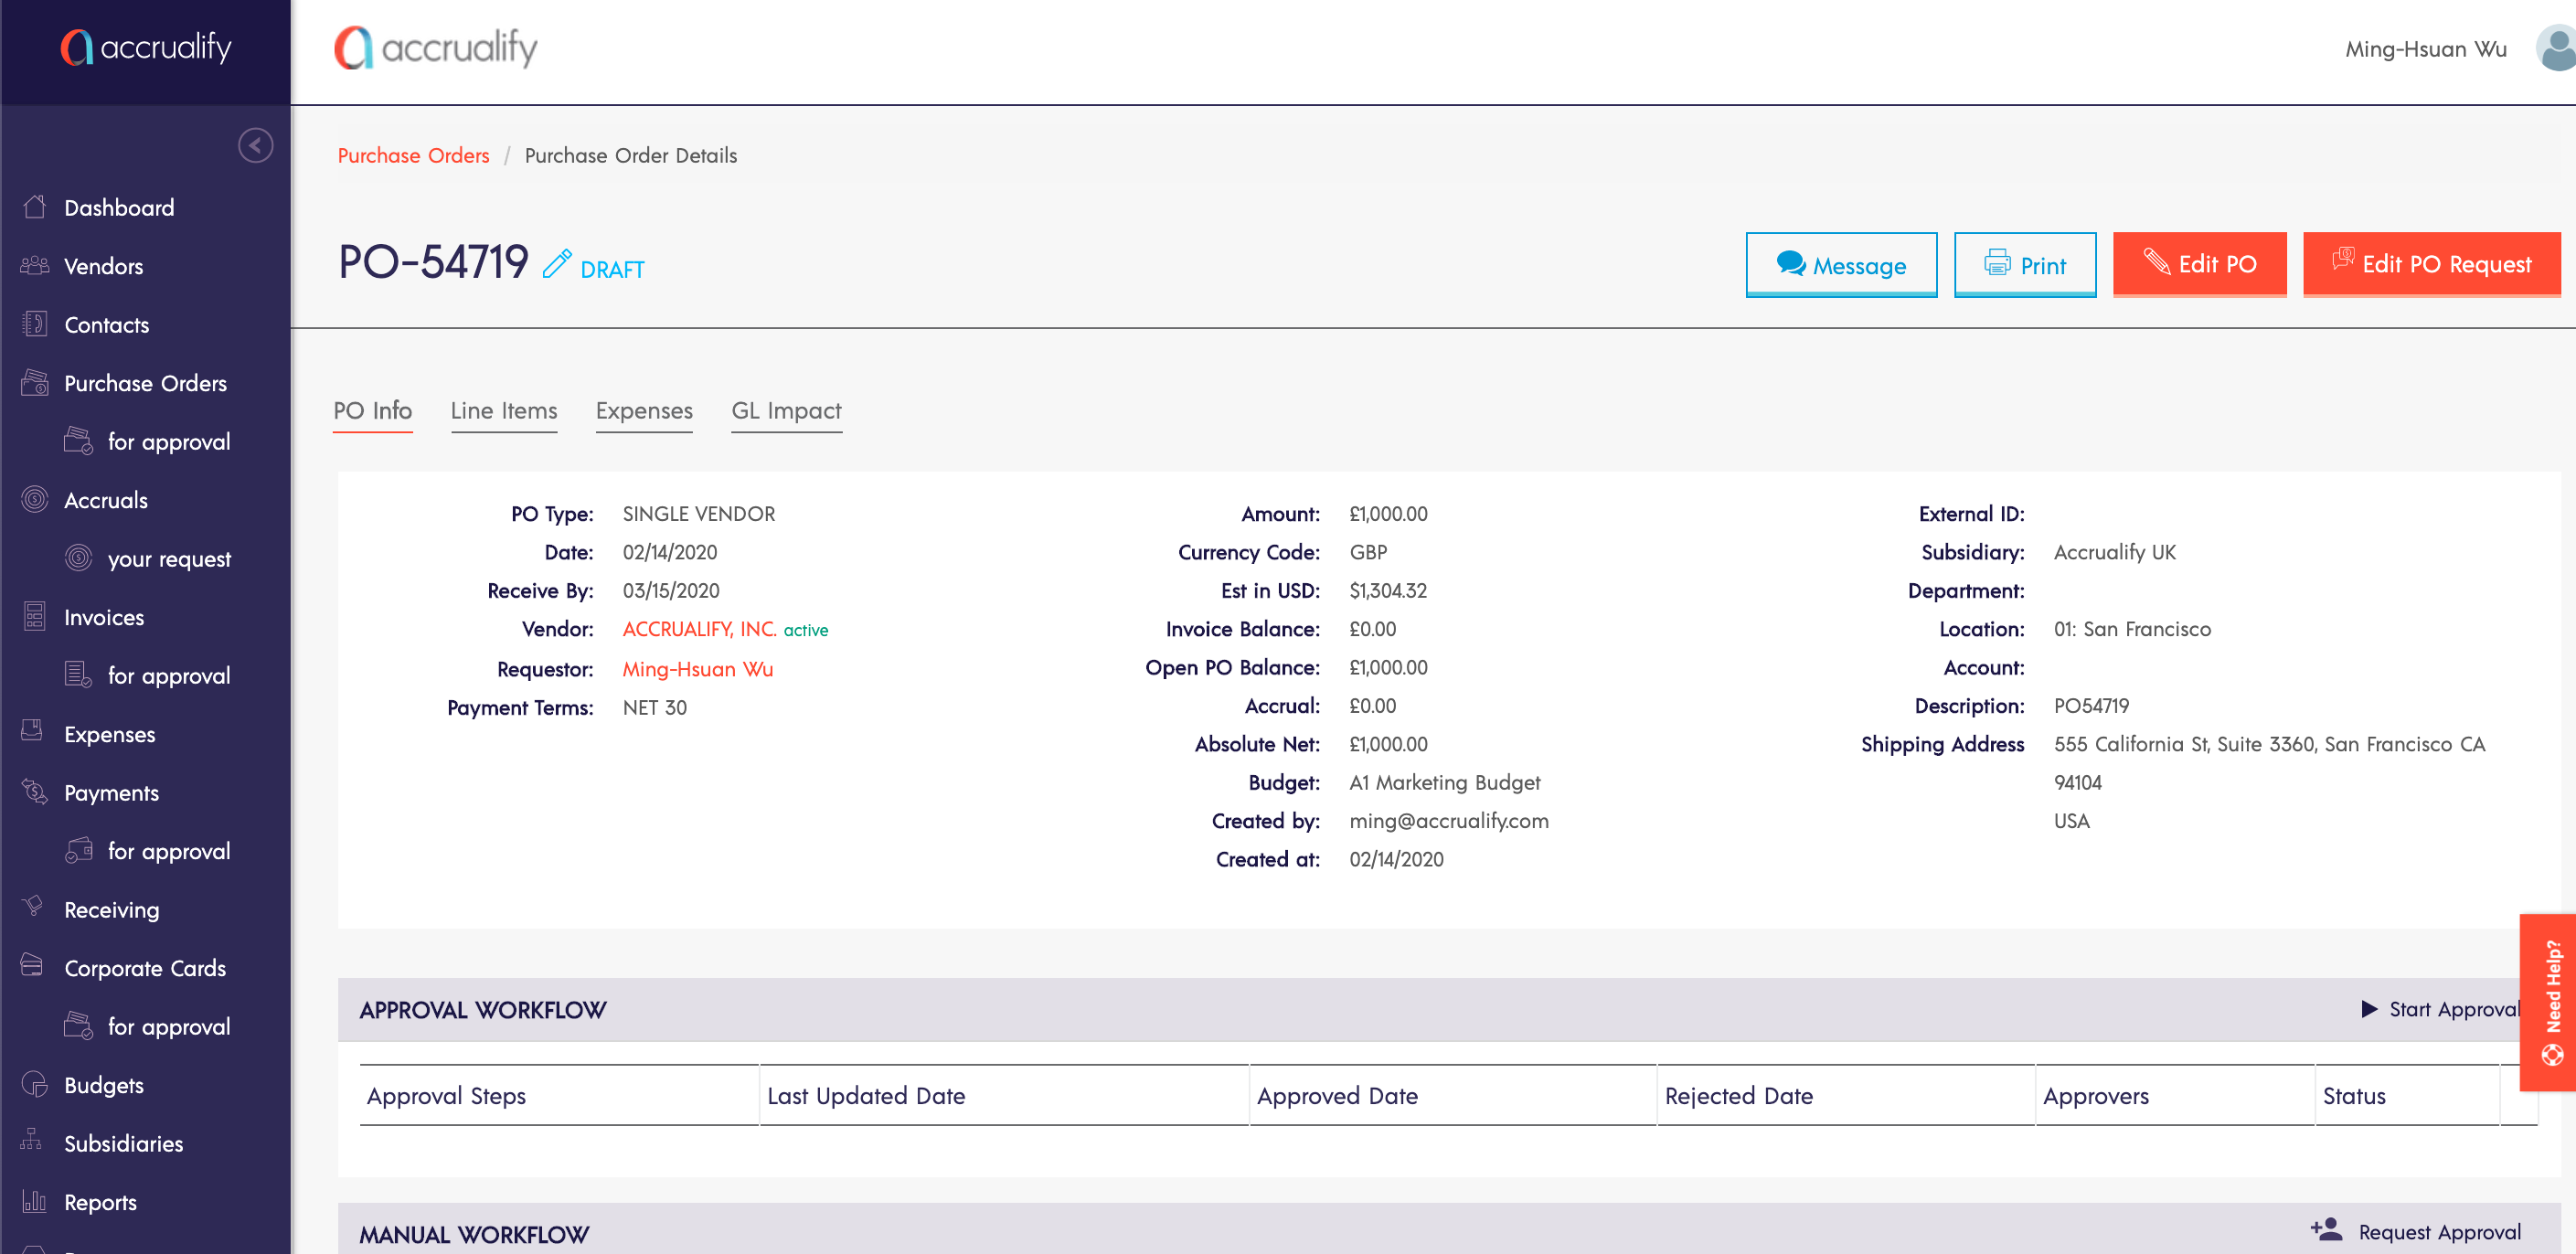Switch to the Line Items tab
Screen dimensions: 2576x1254
(x=503, y=411)
